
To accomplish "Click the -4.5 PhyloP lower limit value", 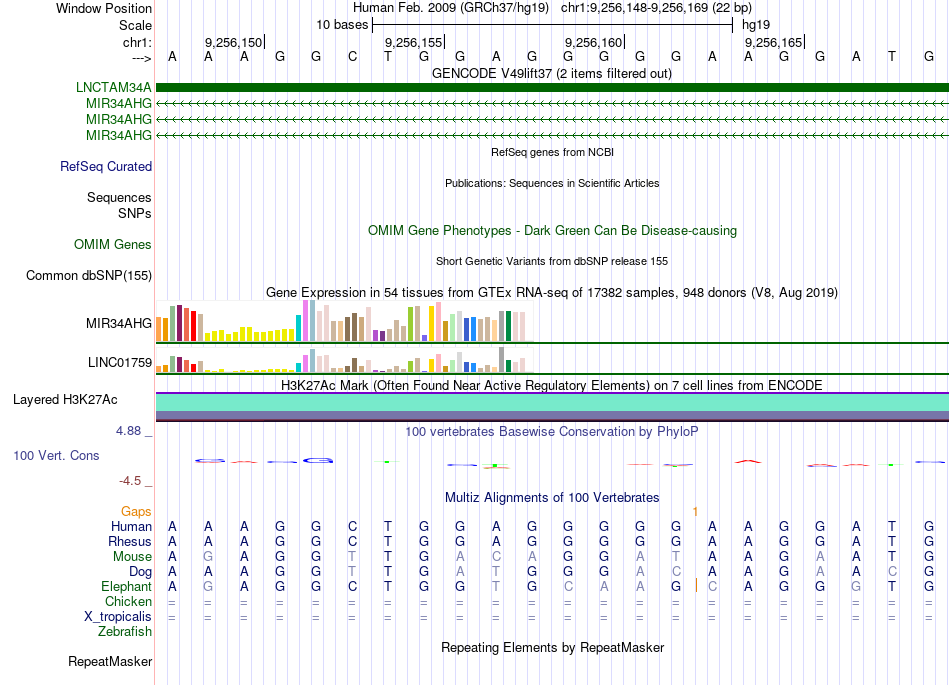I will (130, 481).
